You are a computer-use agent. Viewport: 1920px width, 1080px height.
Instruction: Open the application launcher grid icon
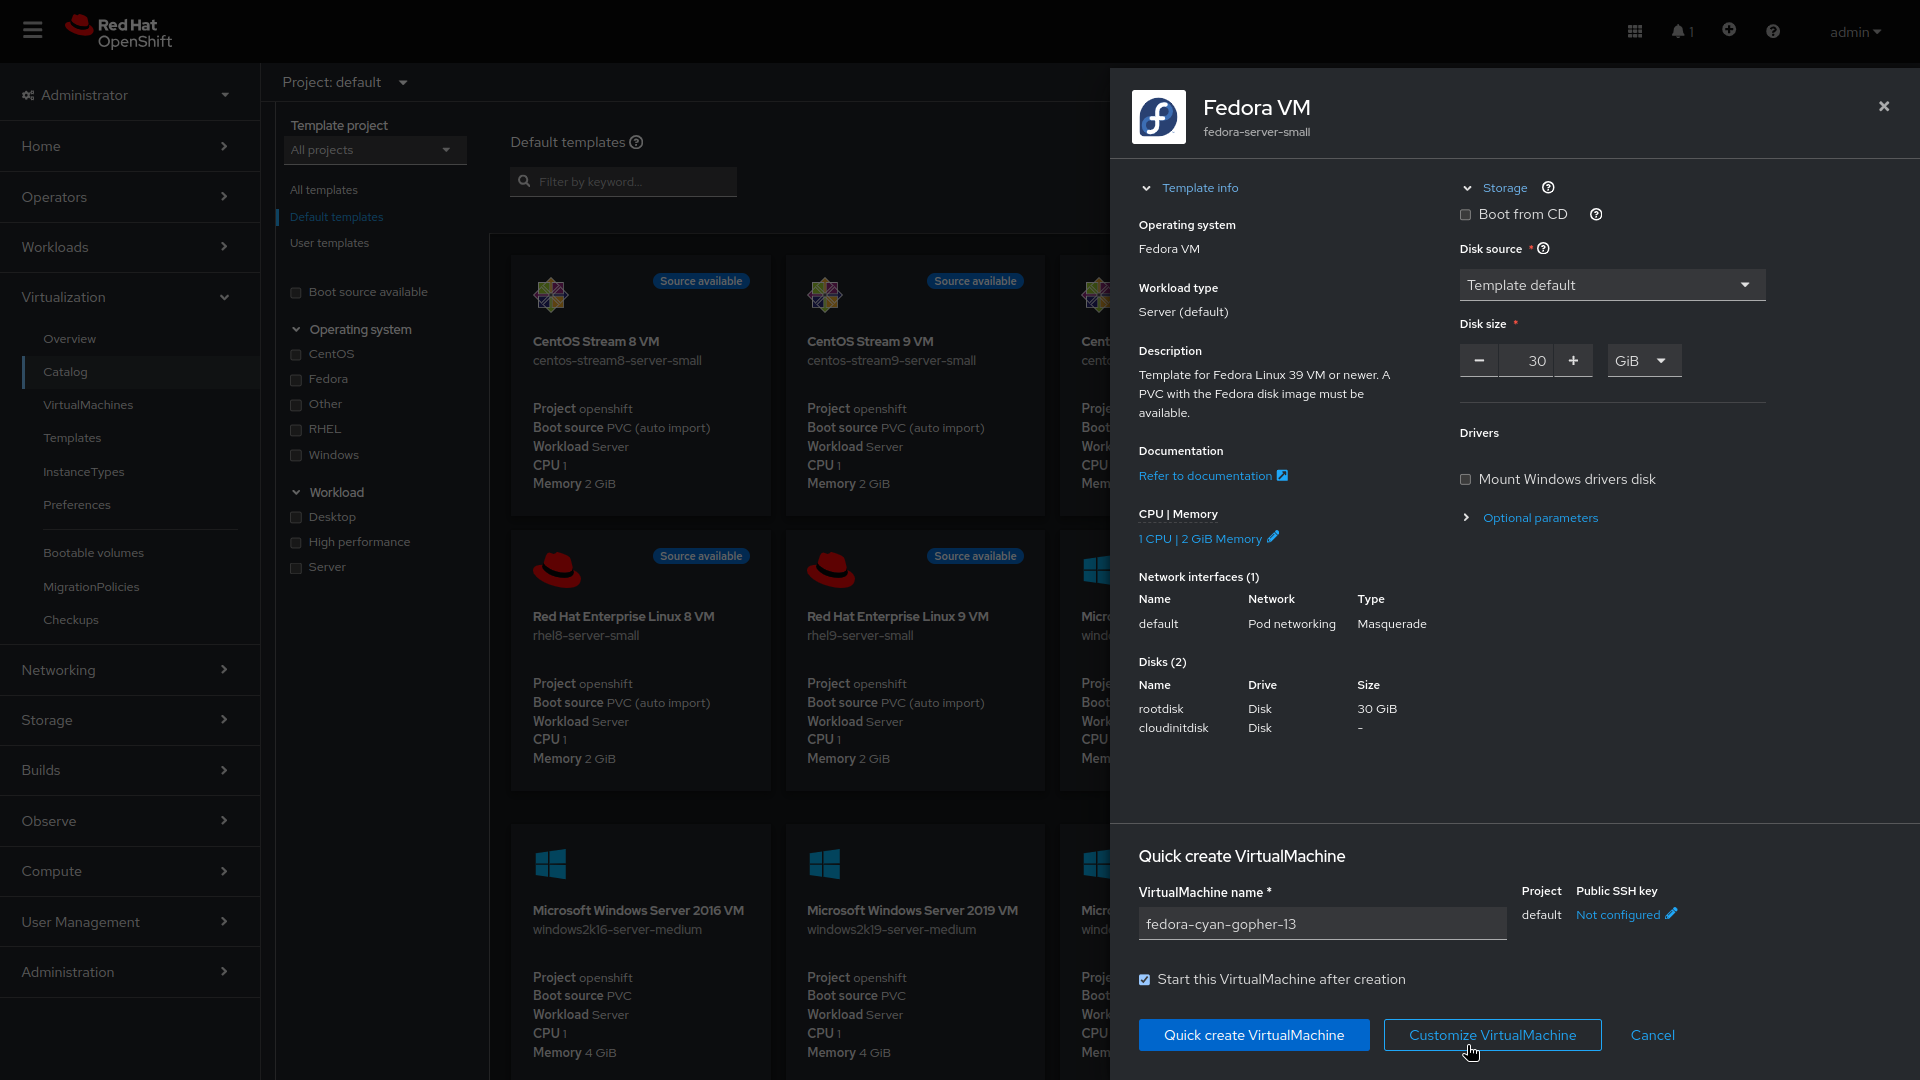pyautogui.click(x=1634, y=31)
